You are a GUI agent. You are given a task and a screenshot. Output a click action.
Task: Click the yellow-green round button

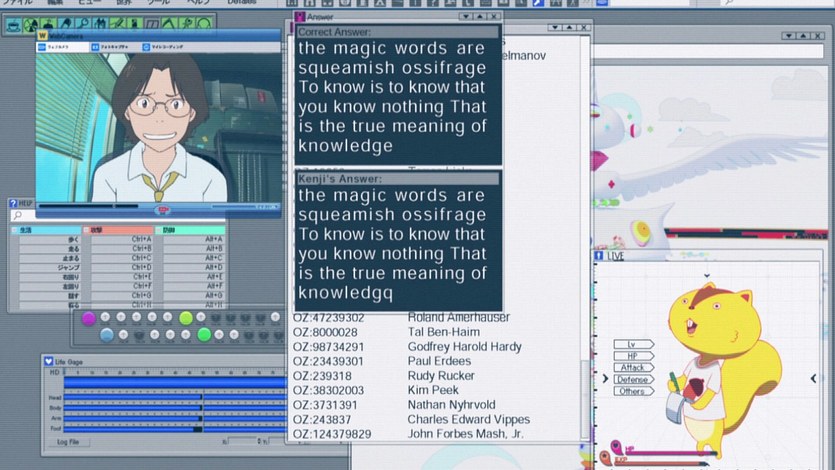185,317
